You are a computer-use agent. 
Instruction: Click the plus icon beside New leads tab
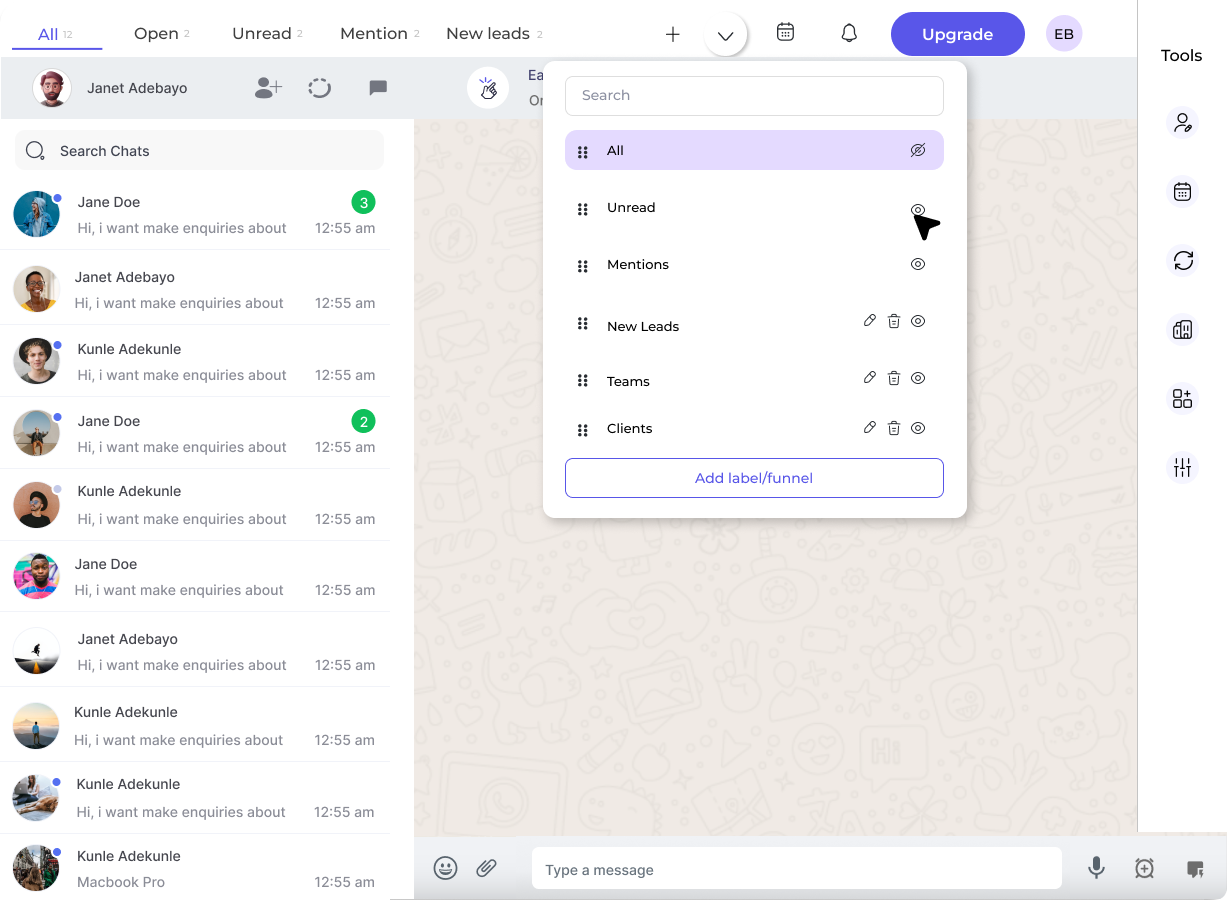pyautogui.click(x=673, y=34)
